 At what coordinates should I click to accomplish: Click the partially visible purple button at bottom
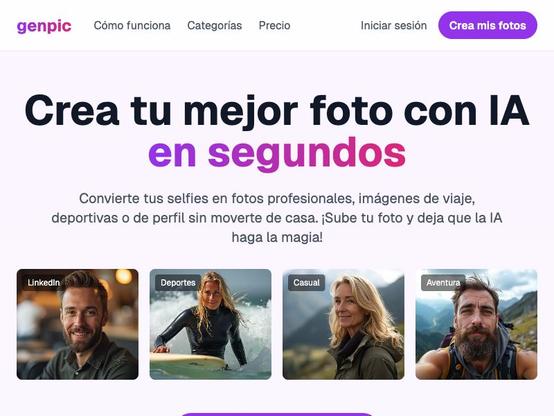click(x=277, y=414)
